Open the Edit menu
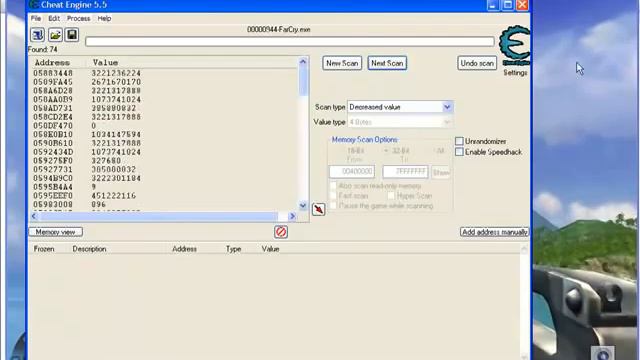Image resolution: width=640 pixels, height=360 pixels. click(x=54, y=18)
